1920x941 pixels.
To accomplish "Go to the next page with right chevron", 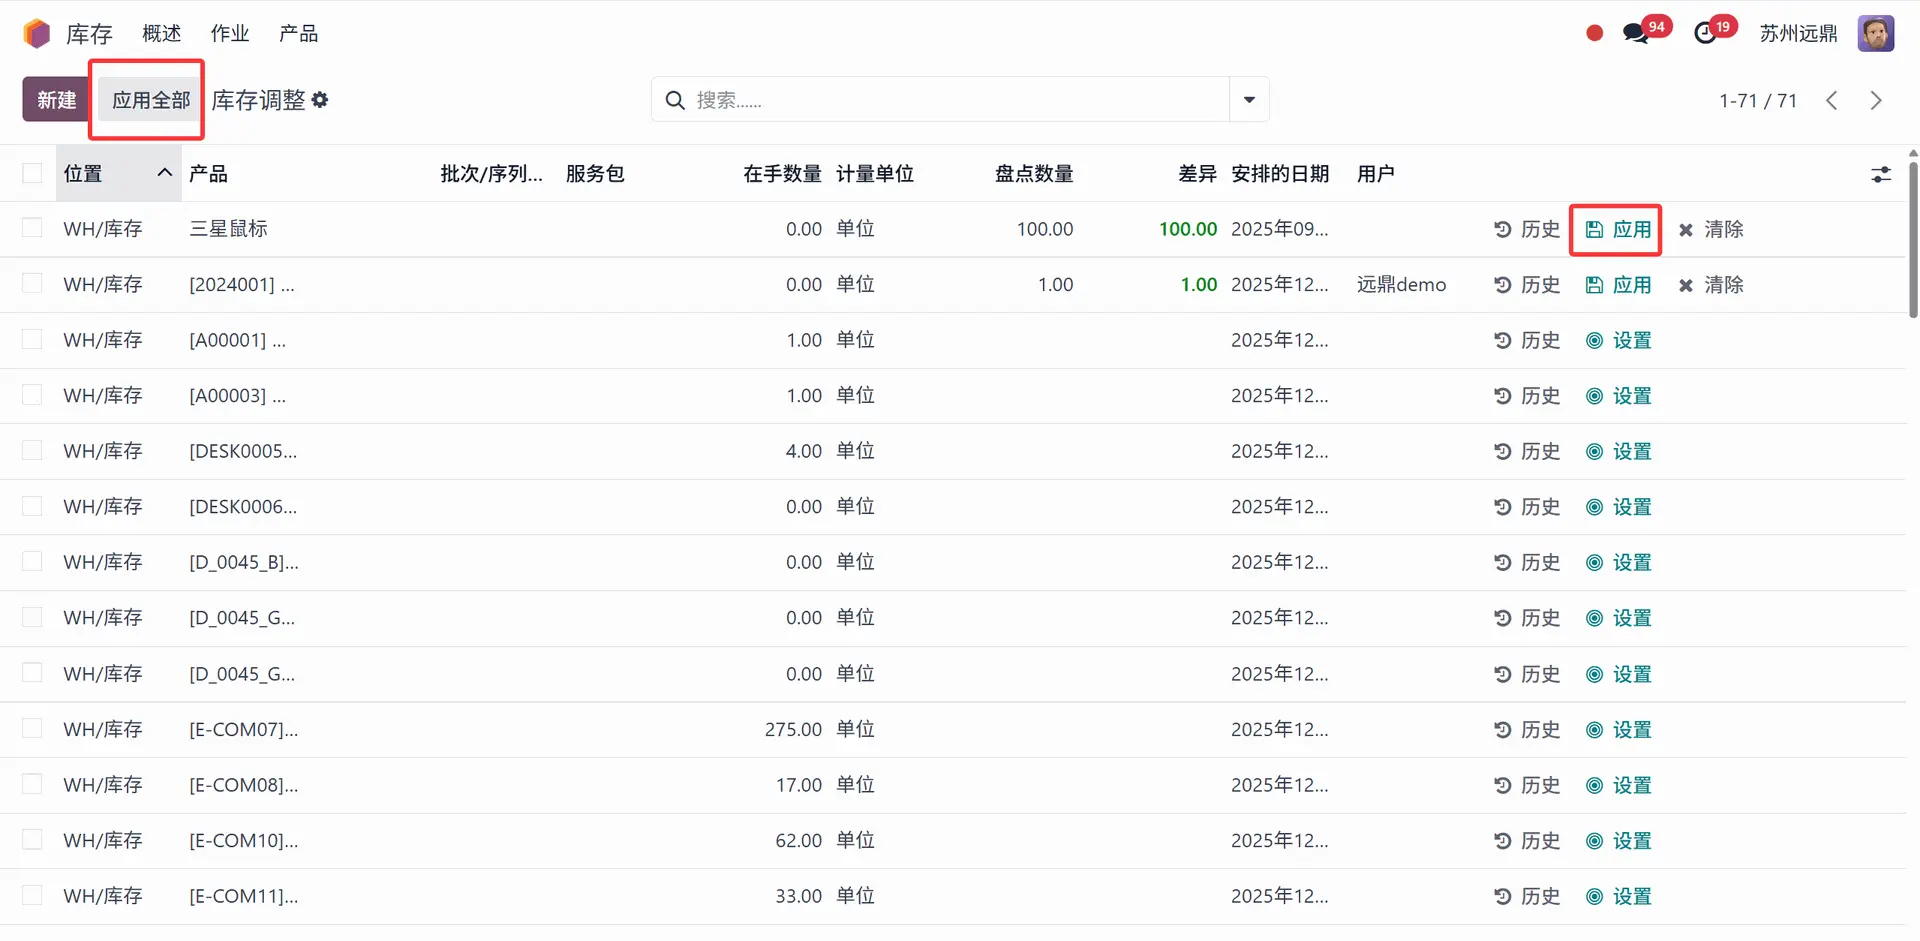I will (x=1876, y=100).
